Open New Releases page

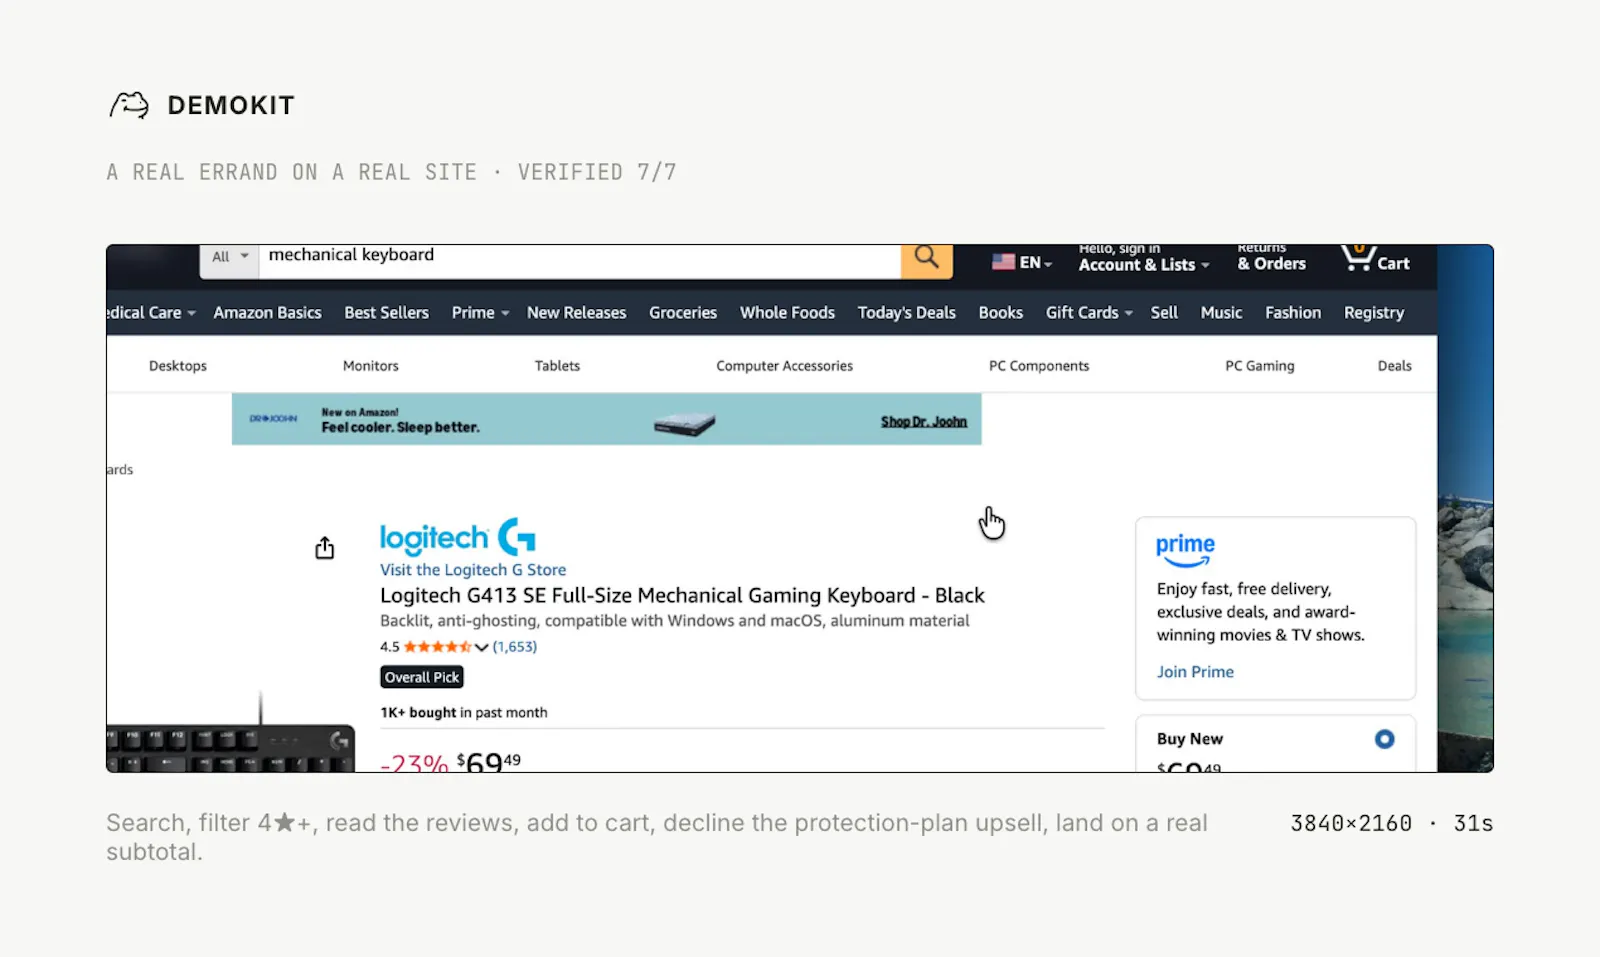click(577, 313)
